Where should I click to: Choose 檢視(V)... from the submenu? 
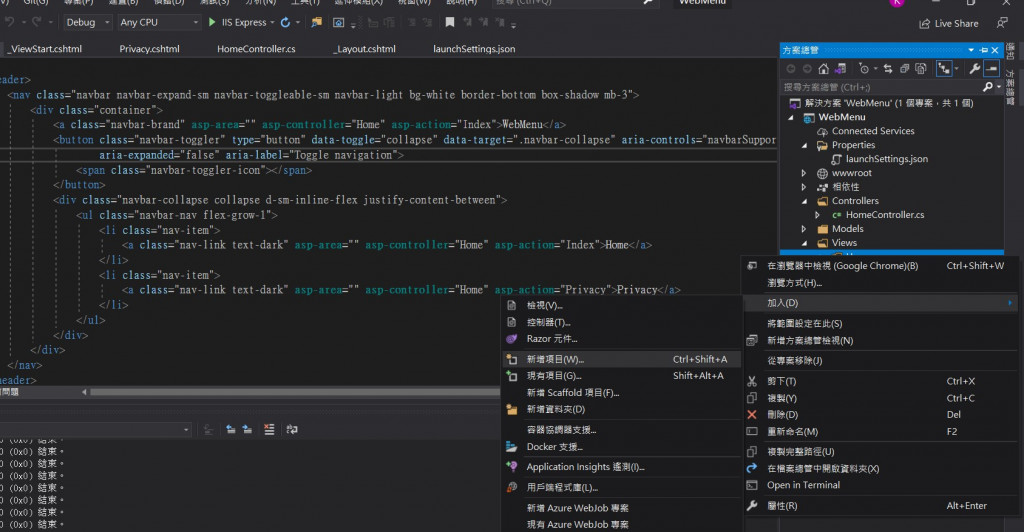[x=622, y=305]
